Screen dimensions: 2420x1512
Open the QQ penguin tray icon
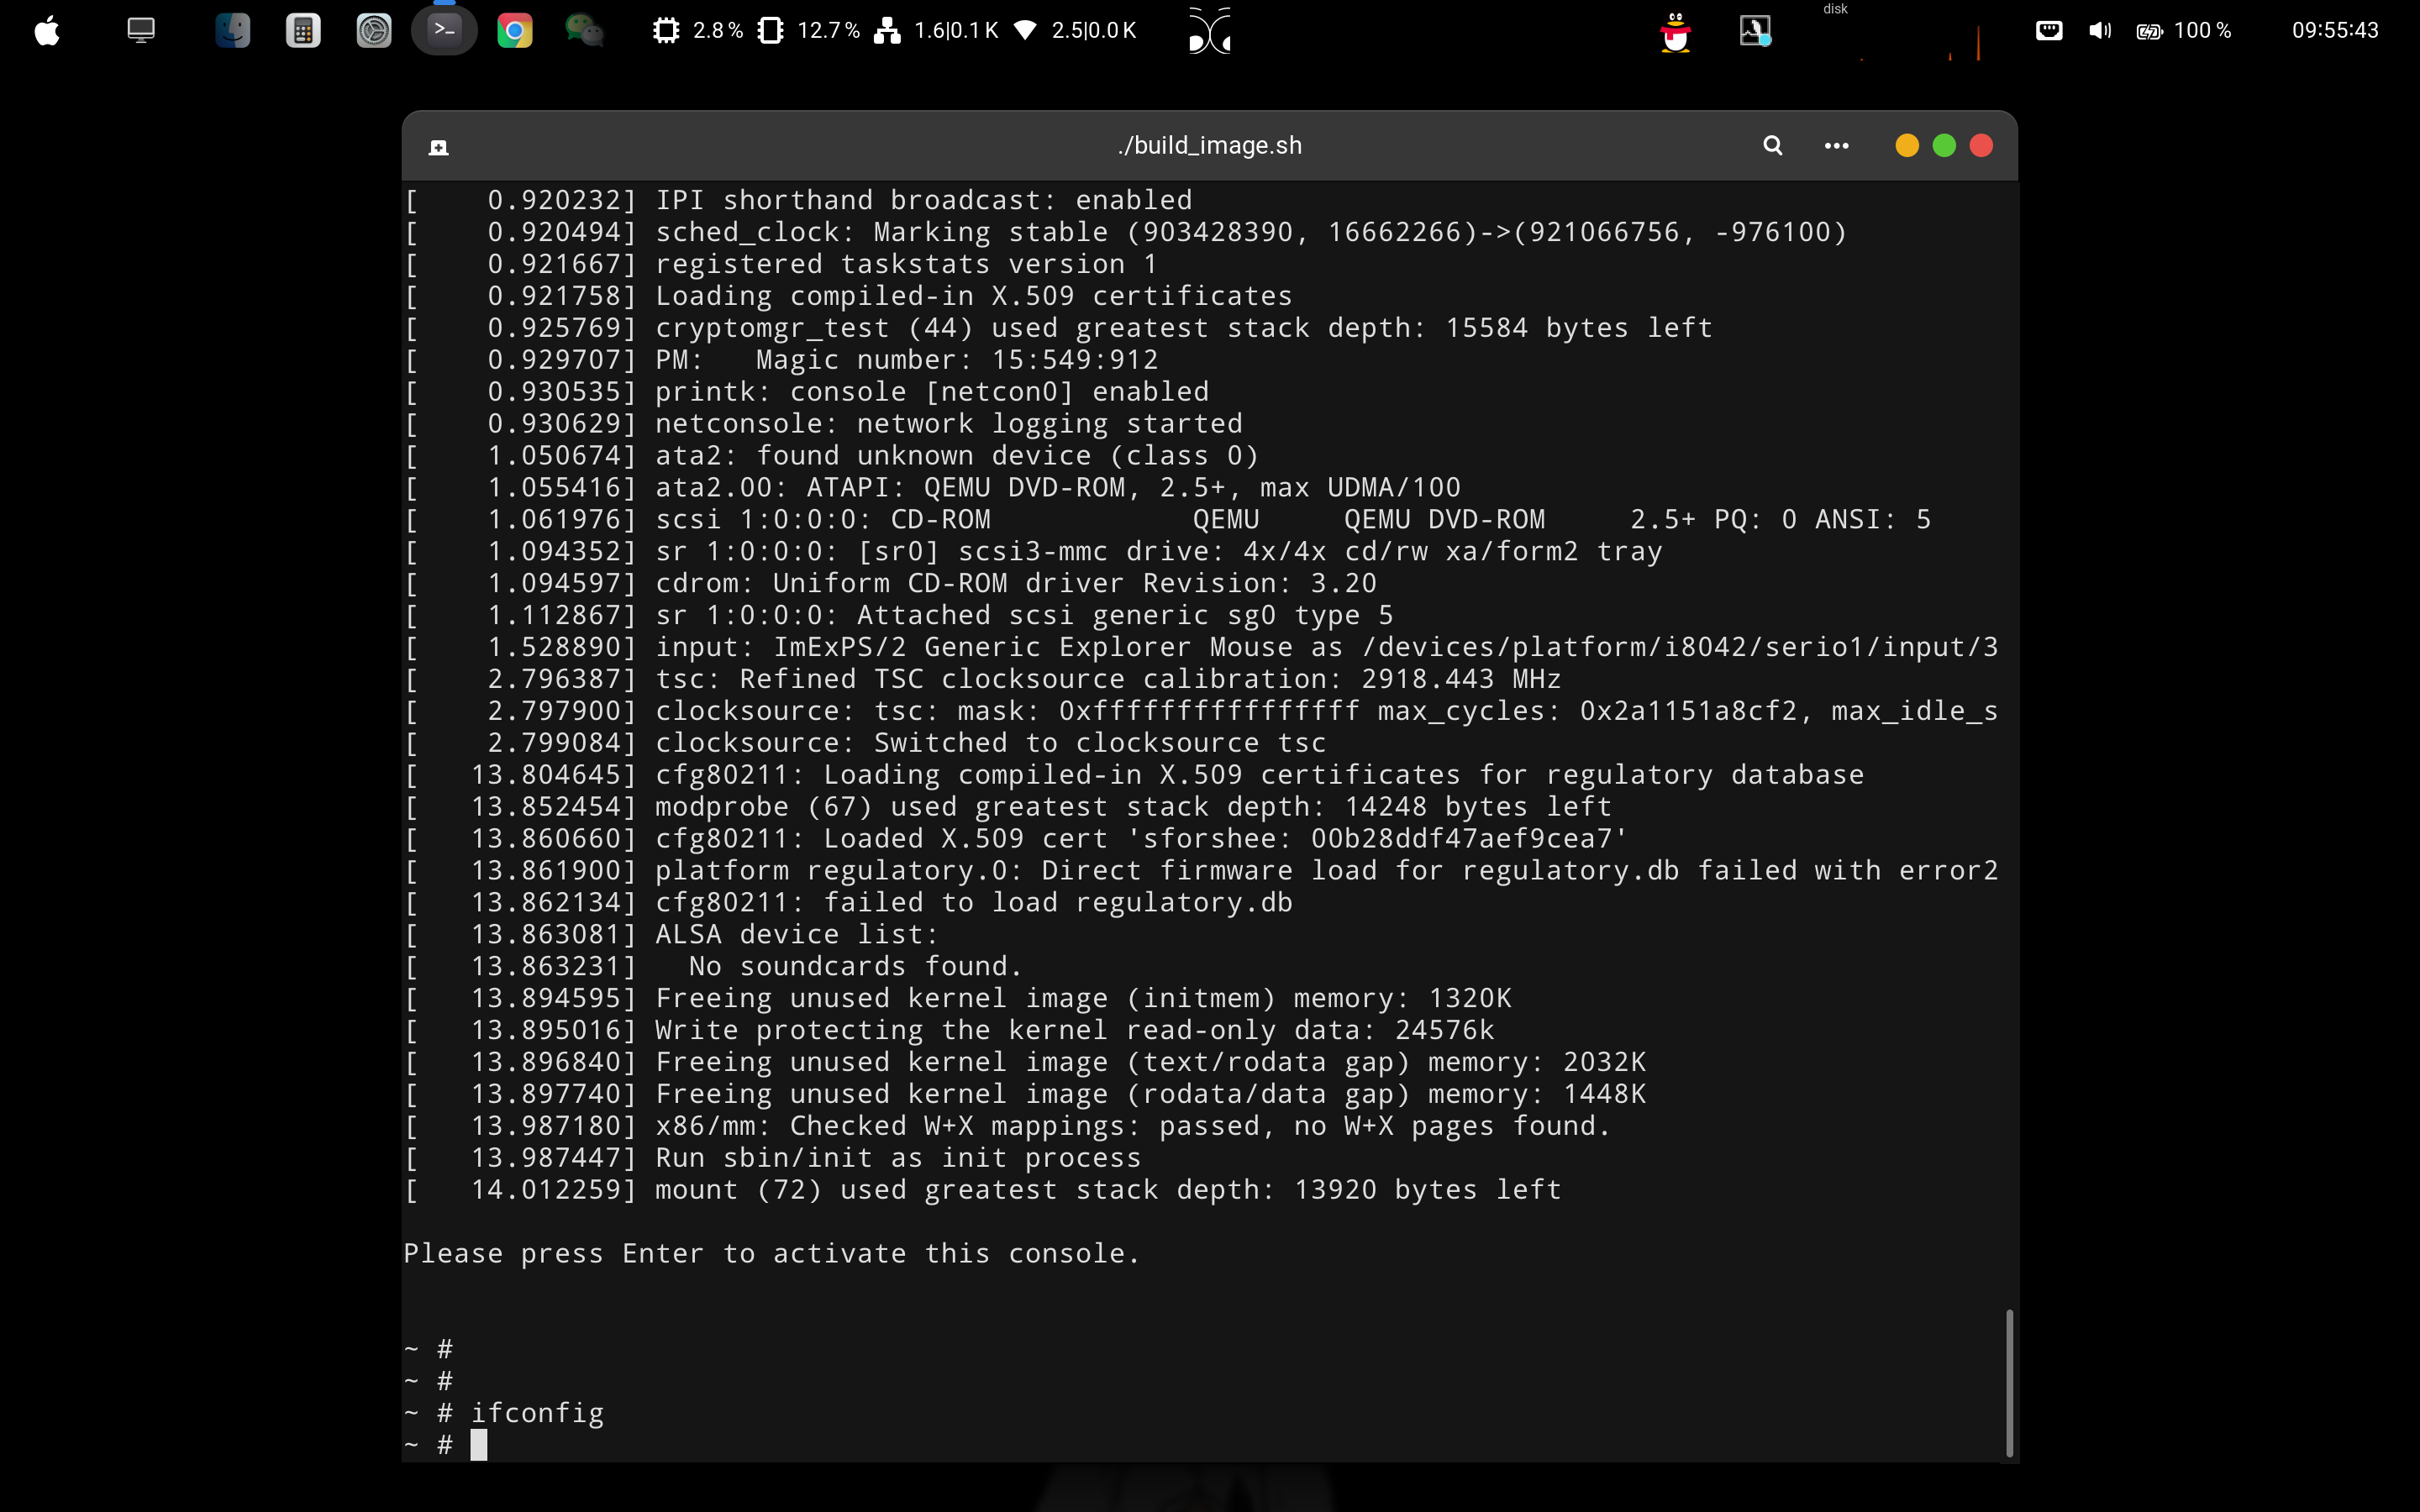(1675, 33)
